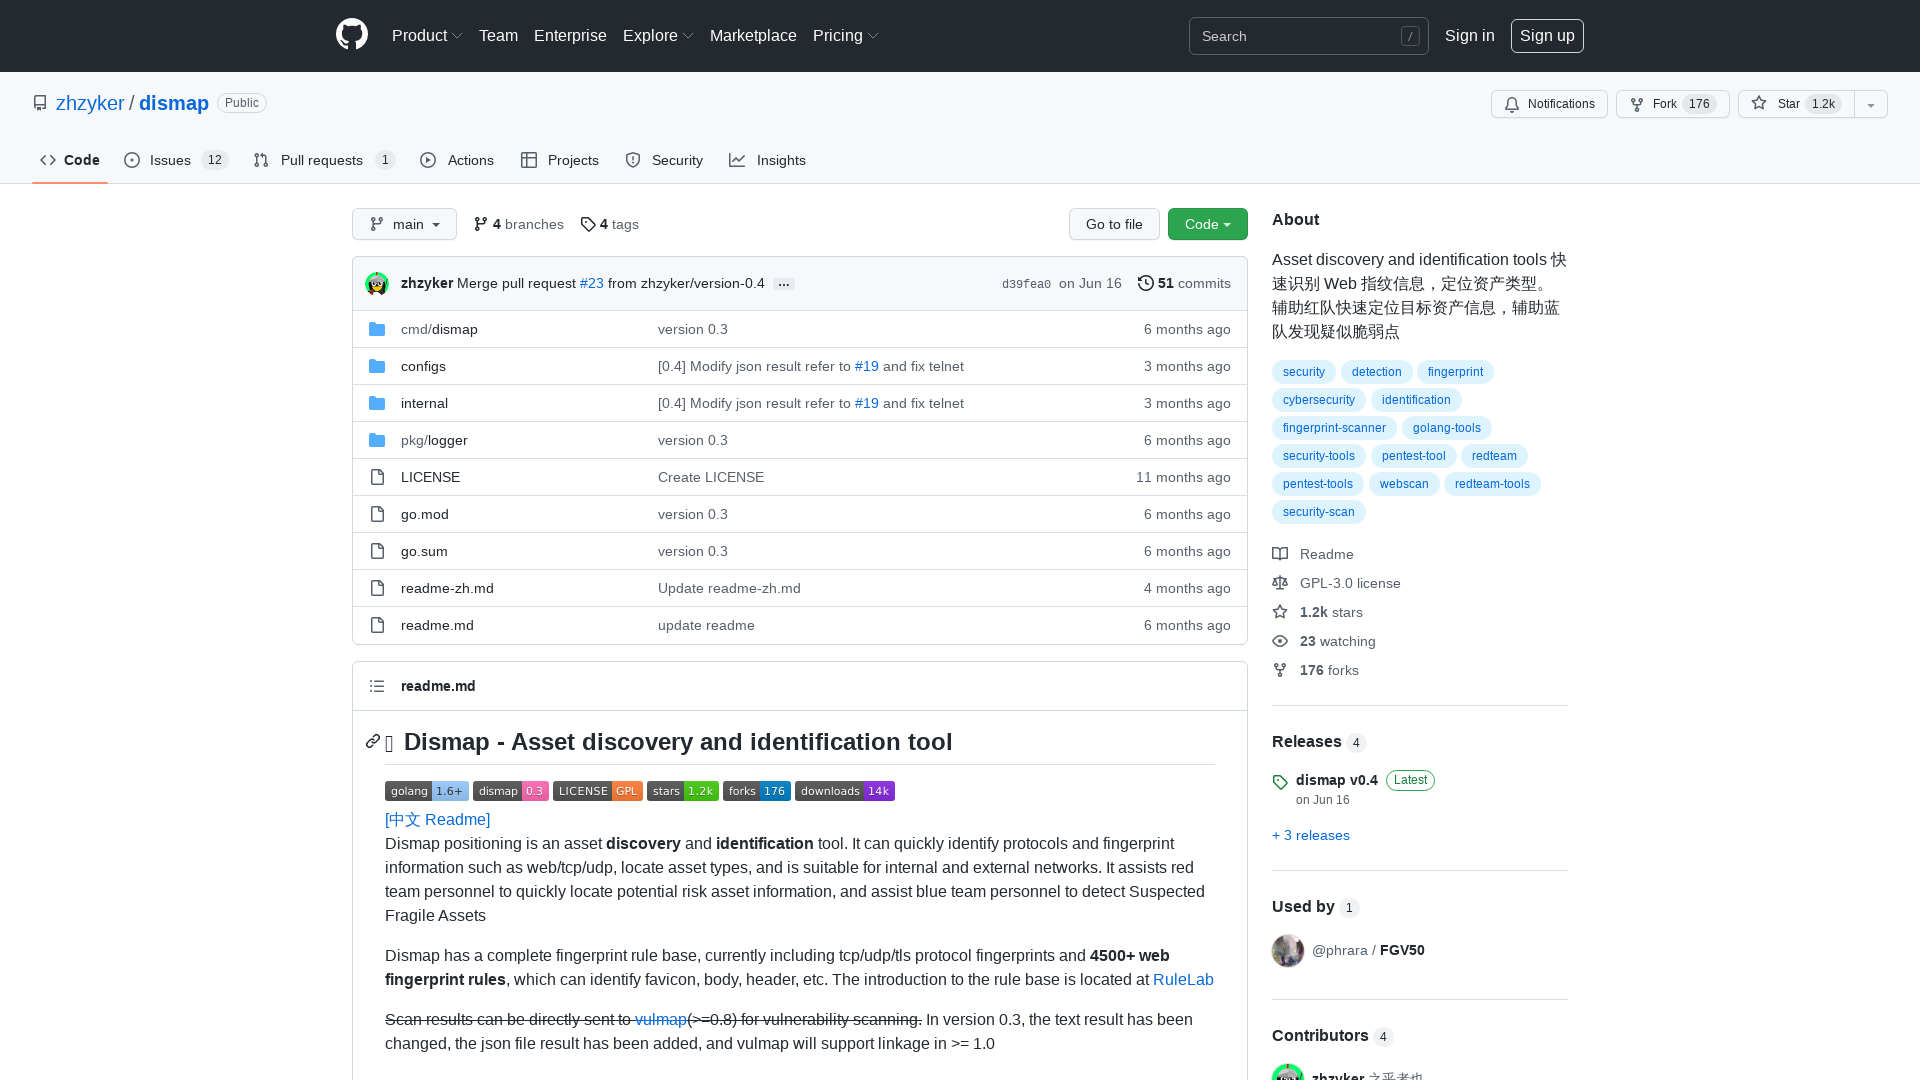1920x1080 pixels.
Task: Select the Code tab
Action: pyautogui.click(x=70, y=160)
